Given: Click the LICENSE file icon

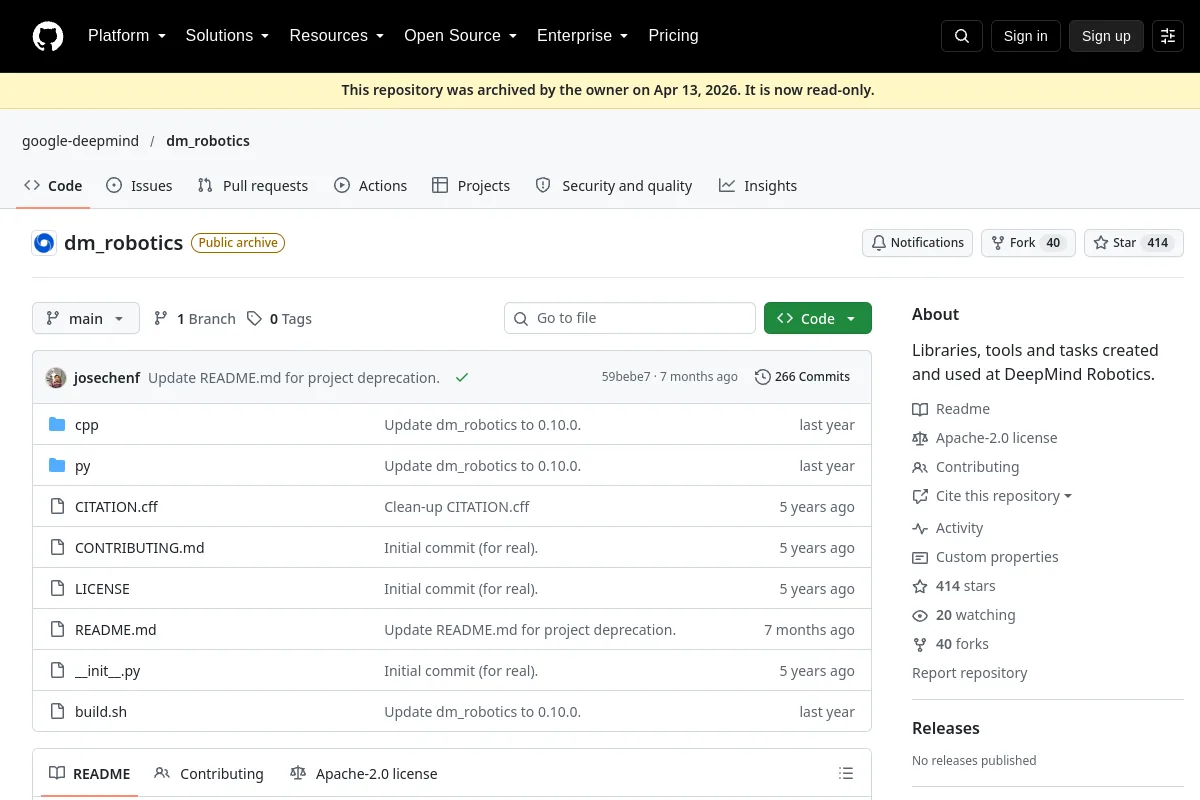Looking at the screenshot, I should (57, 588).
